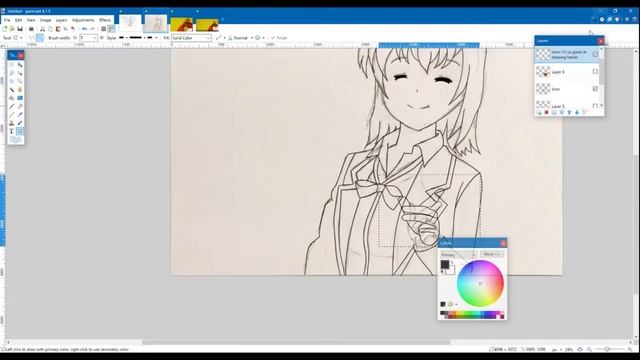Click the Undo arrow icon
The height and width of the screenshot is (360, 640).
pos(84,29)
